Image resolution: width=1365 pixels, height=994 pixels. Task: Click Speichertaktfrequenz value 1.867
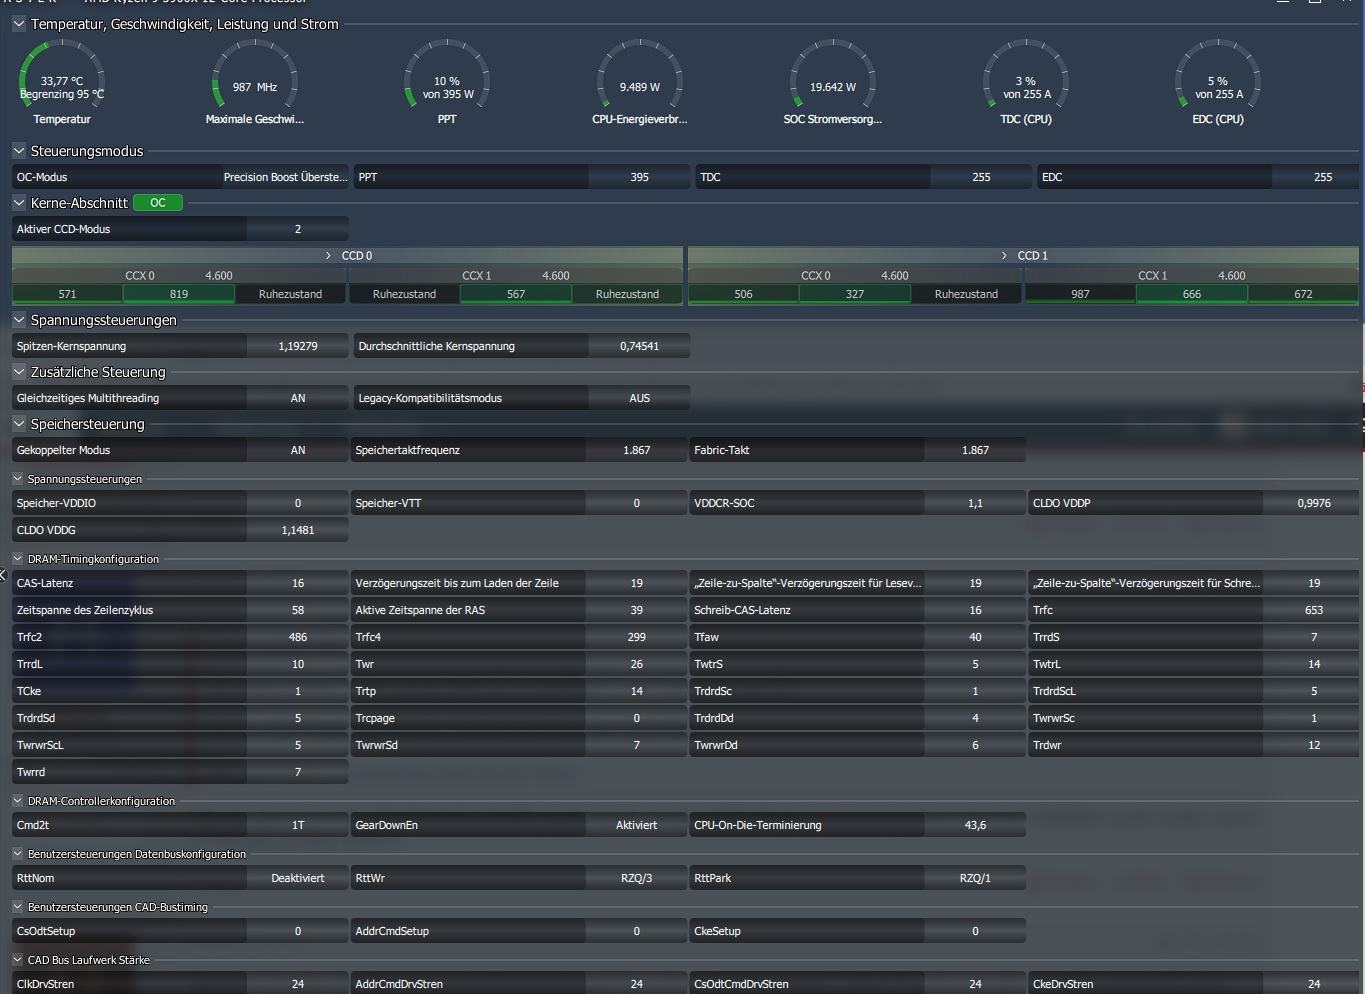pos(637,450)
